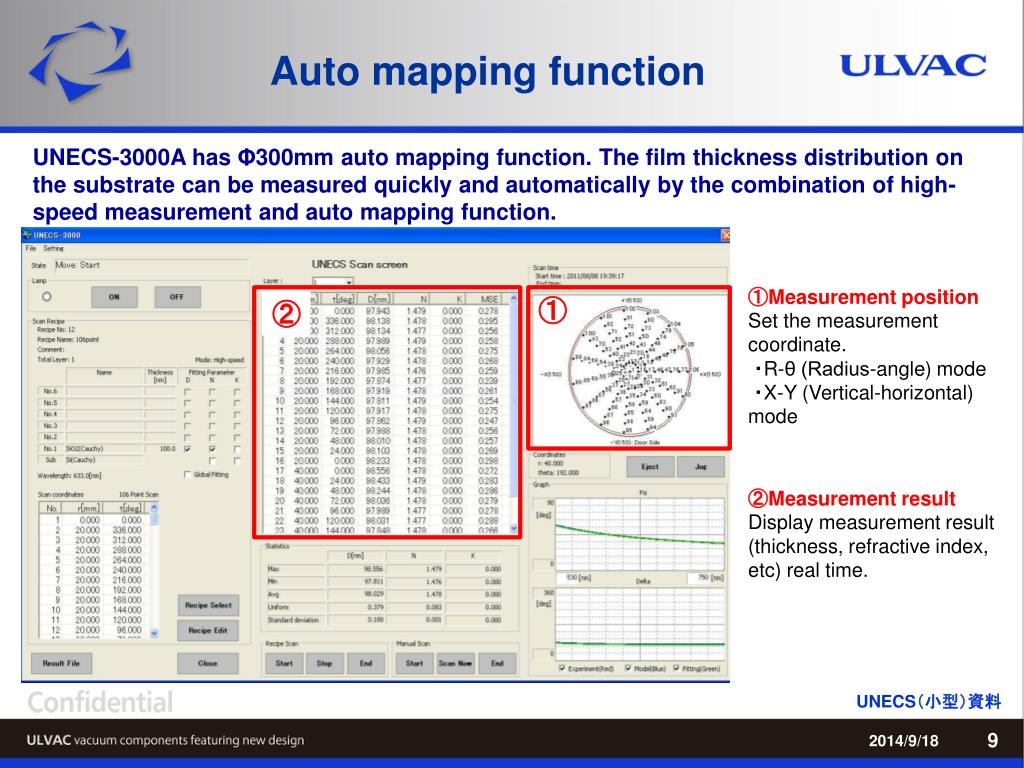
Task: Open the Result File
Action: click(x=61, y=664)
